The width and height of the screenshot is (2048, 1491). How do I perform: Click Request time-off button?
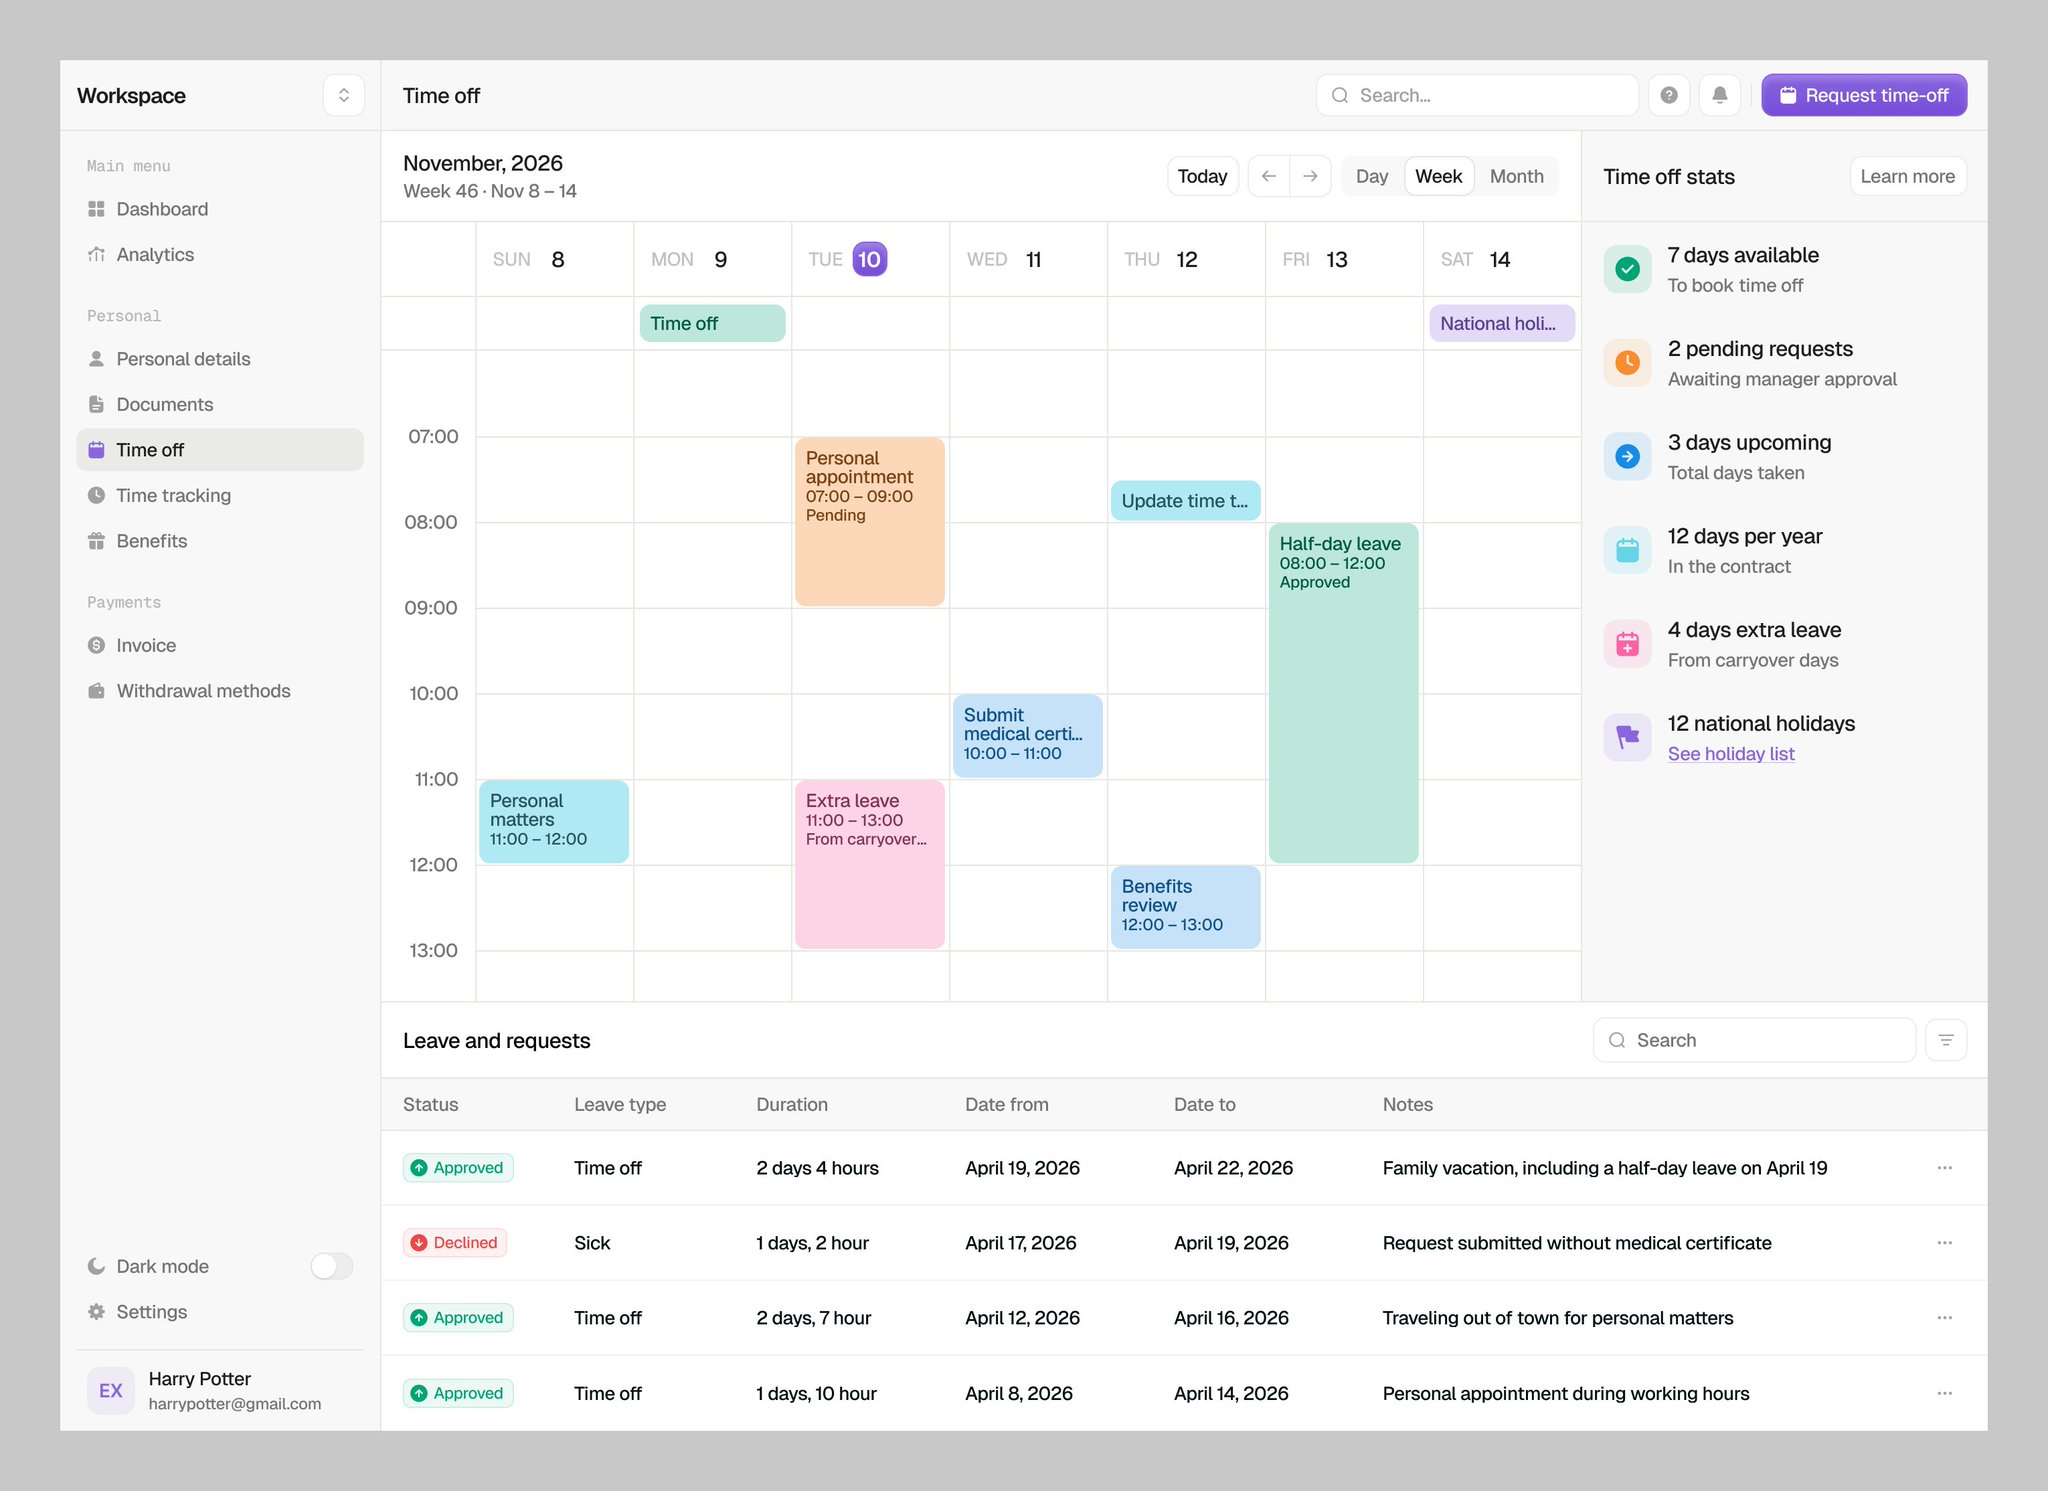point(1864,95)
